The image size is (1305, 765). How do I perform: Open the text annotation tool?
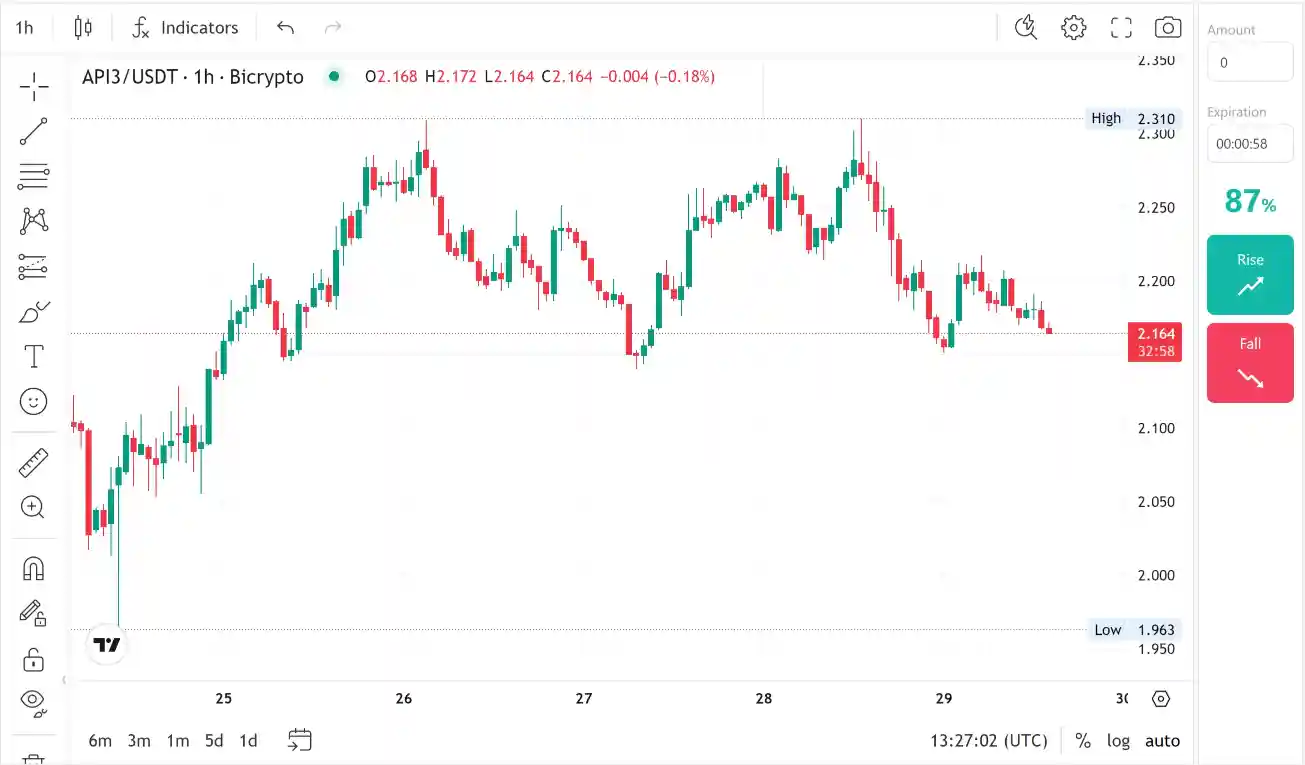[34, 356]
